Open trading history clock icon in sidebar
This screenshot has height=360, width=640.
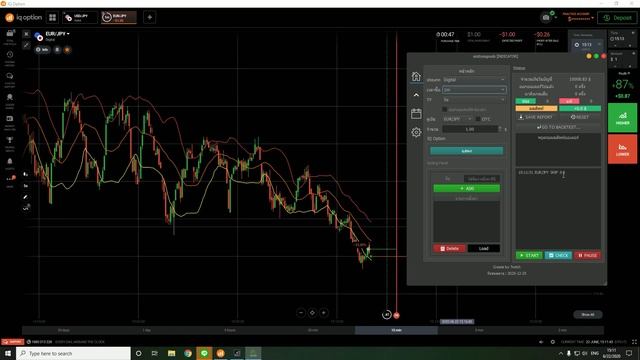(10, 55)
